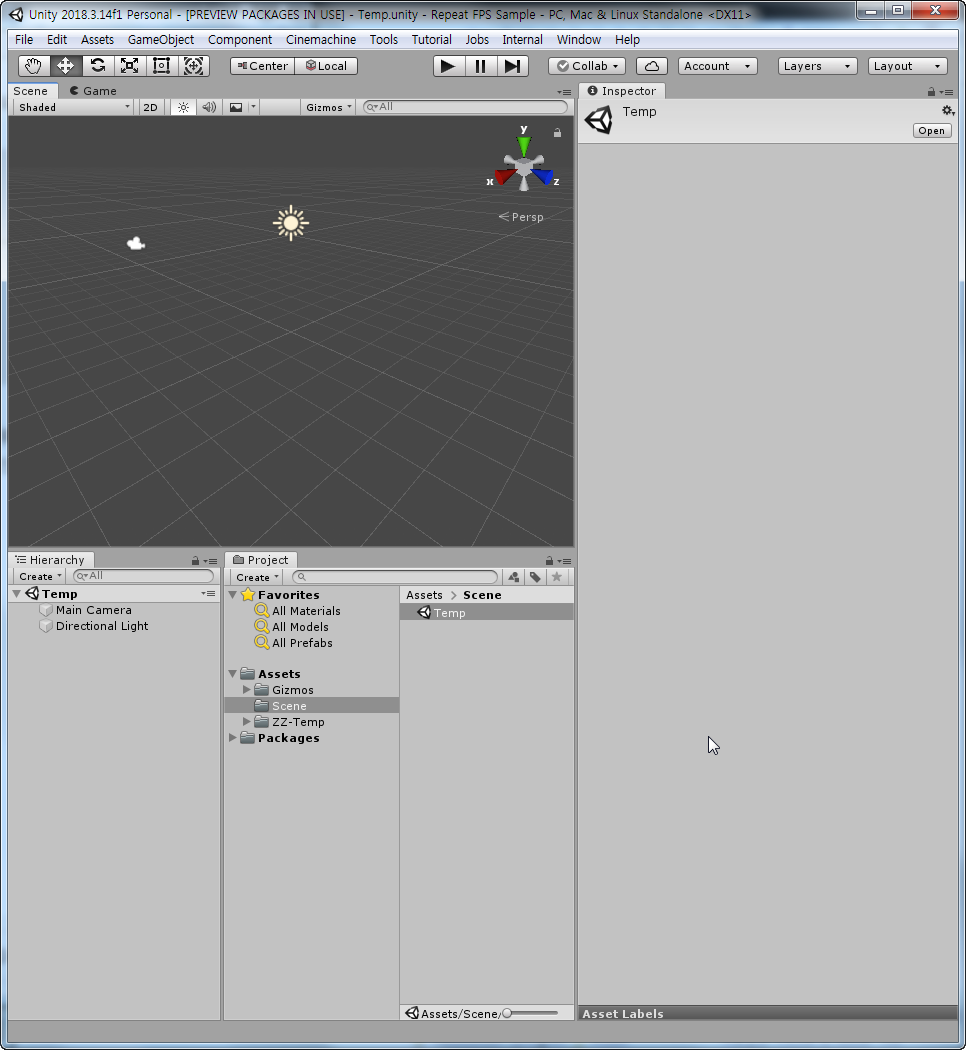Switch to the Scene tab
966x1050 pixels.
[31, 91]
